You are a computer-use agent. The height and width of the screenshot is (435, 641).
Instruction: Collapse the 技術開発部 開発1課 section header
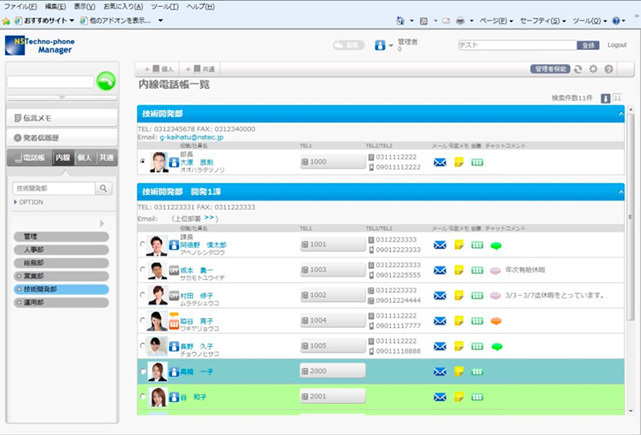[621, 190]
